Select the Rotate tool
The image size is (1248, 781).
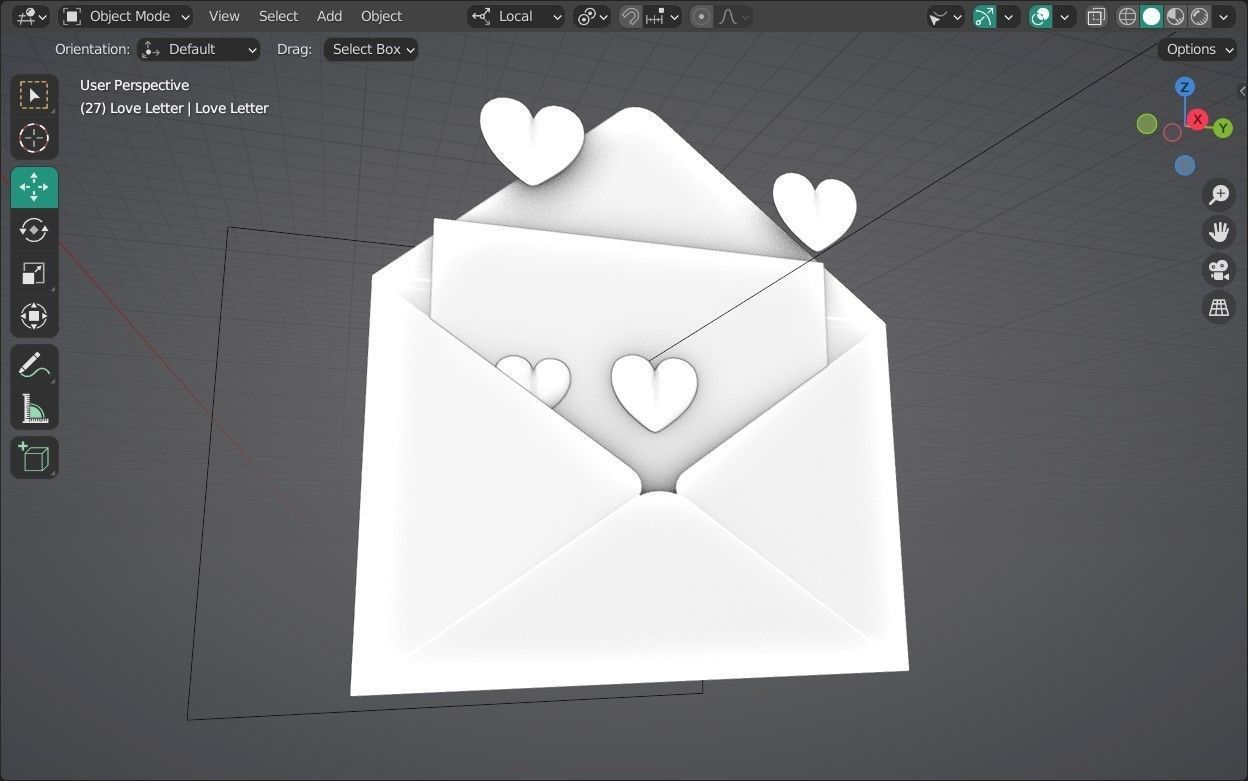[x=34, y=230]
